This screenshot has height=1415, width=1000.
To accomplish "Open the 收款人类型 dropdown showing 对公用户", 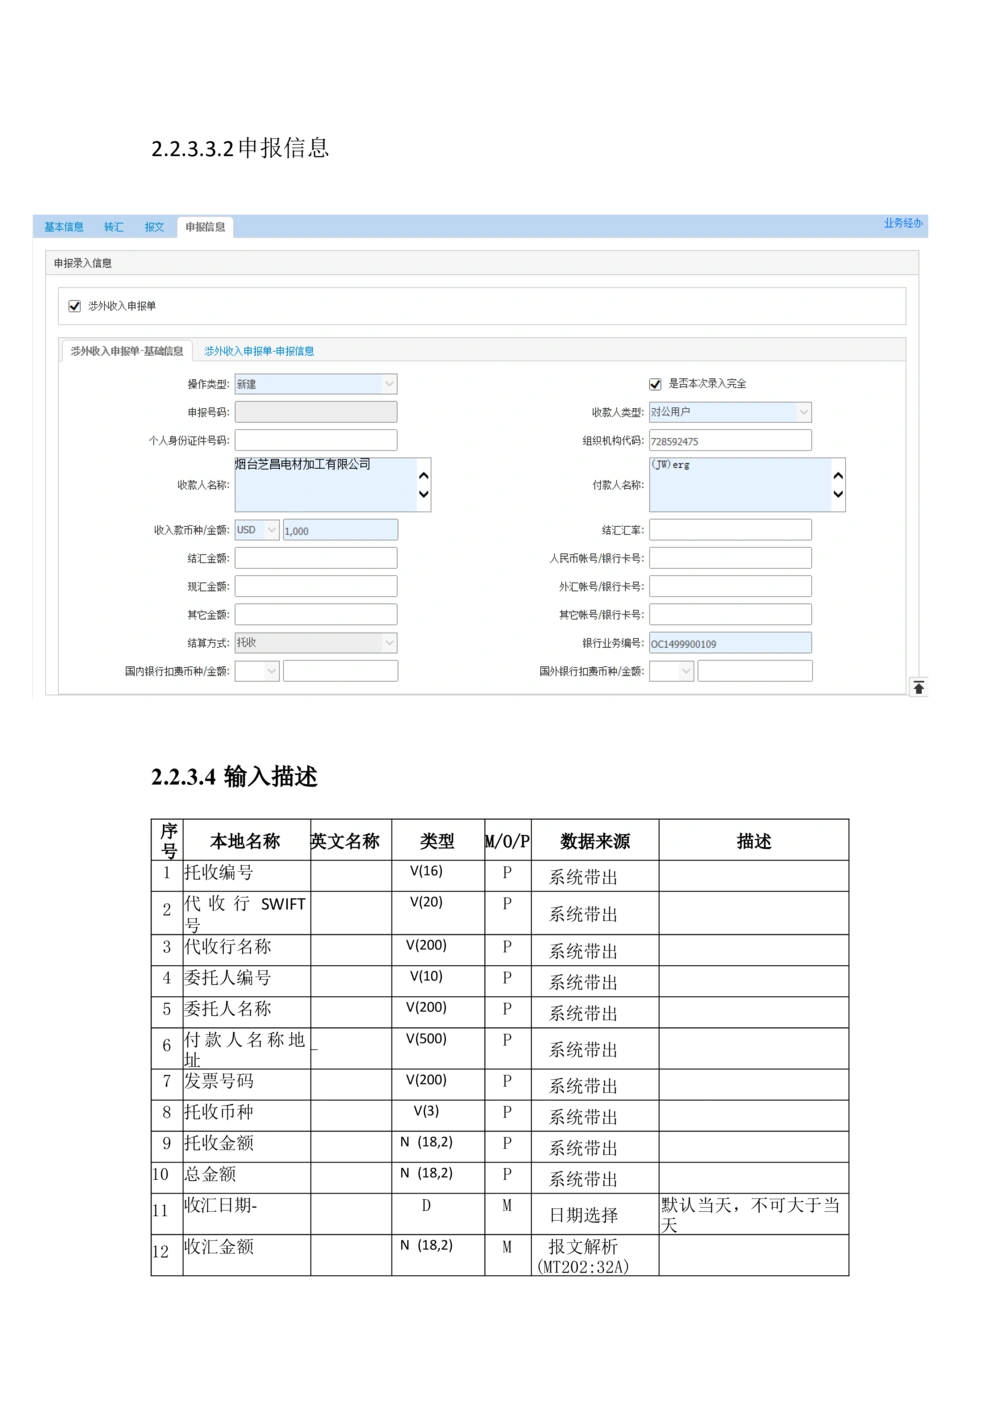I will click(x=804, y=411).
